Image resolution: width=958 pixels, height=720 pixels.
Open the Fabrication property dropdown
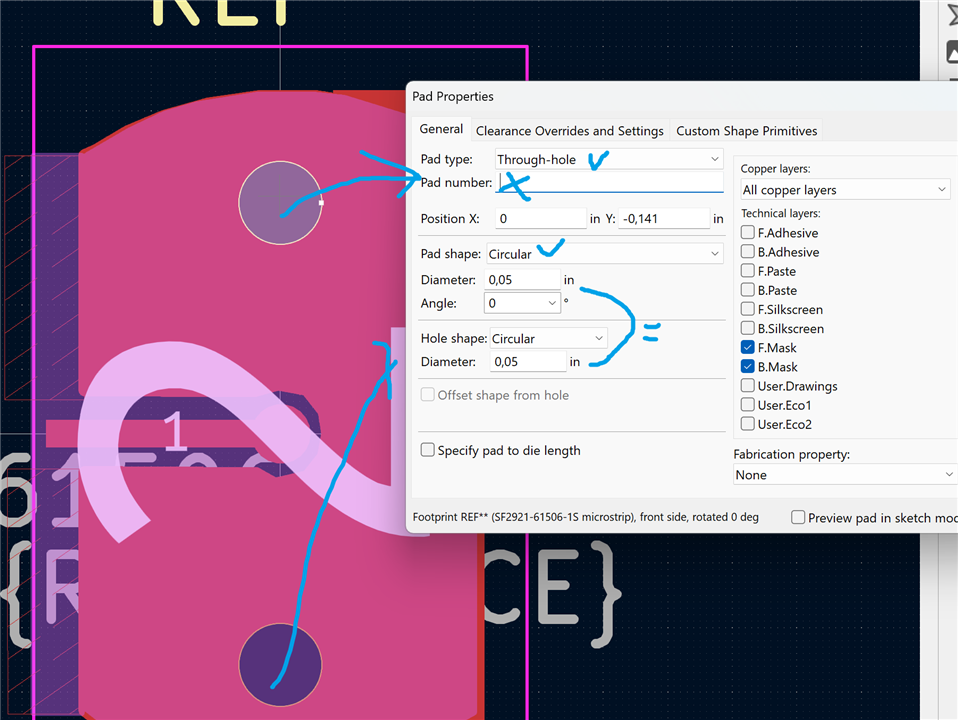tap(844, 475)
